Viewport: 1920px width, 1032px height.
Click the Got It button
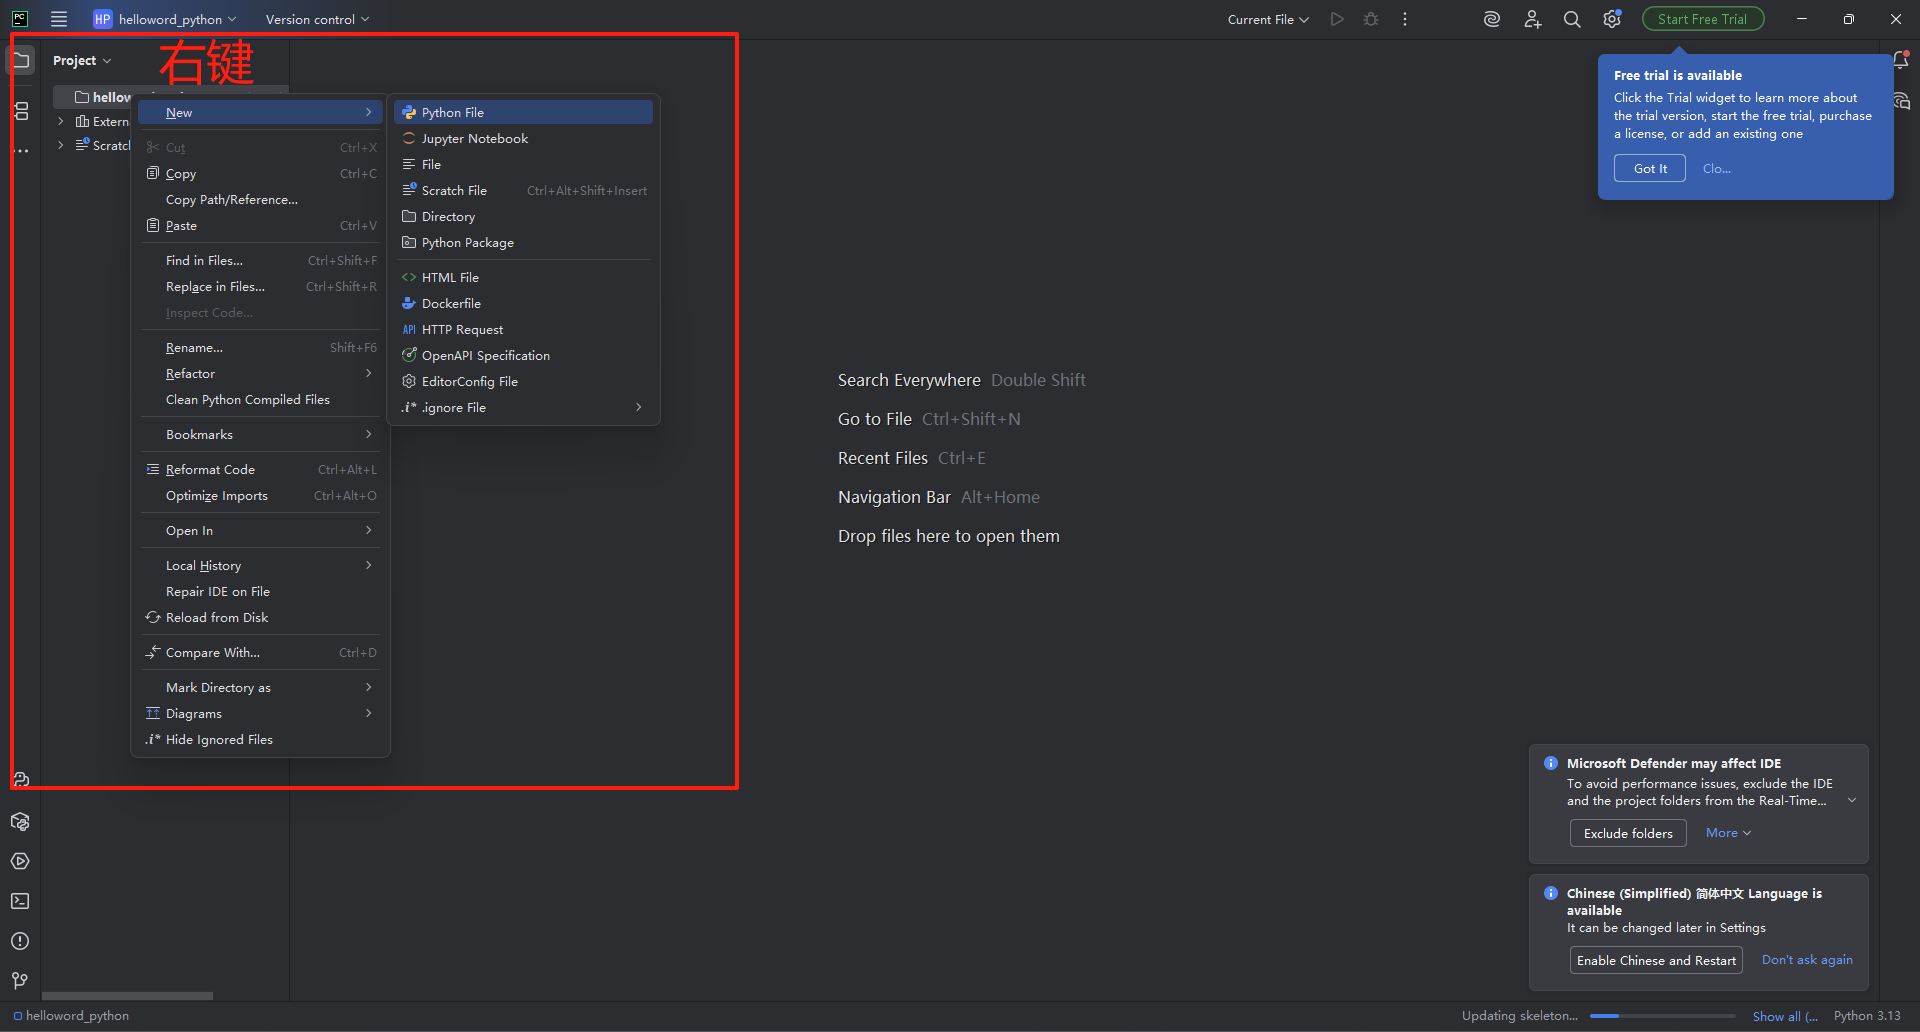point(1649,169)
